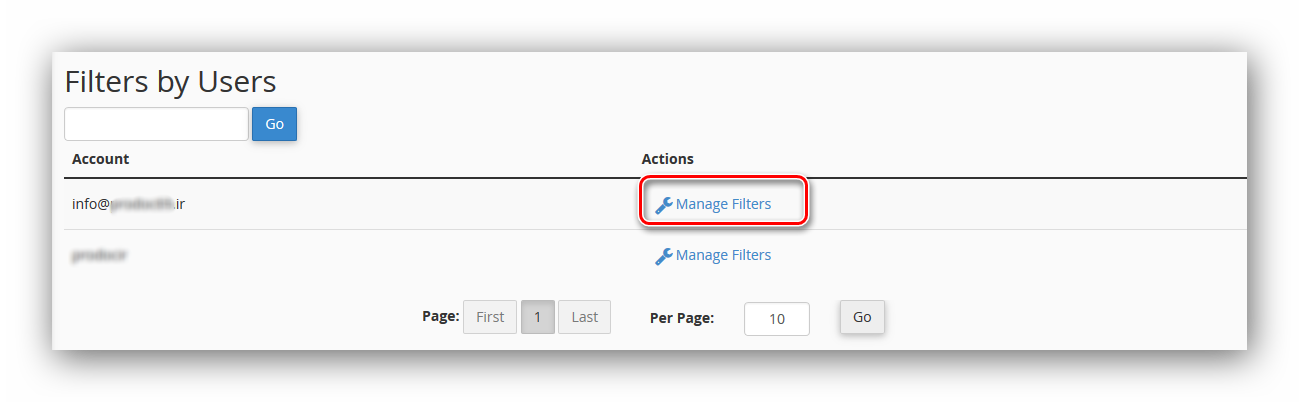Screen dimensions: 1299x402
Task: Click the blurred account name in second row
Action: click(x=99, y=255)
